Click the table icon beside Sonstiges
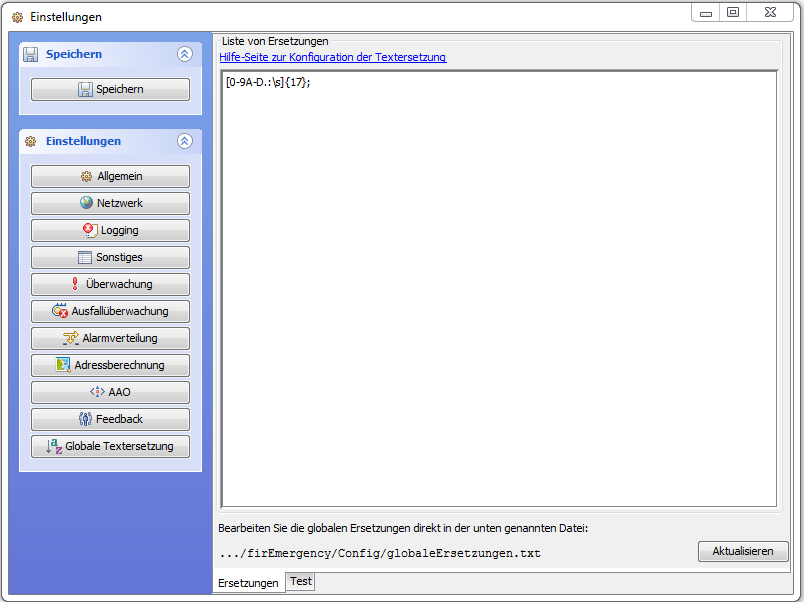The width and height of the screenshot is (804, 602). coord(85,257)
